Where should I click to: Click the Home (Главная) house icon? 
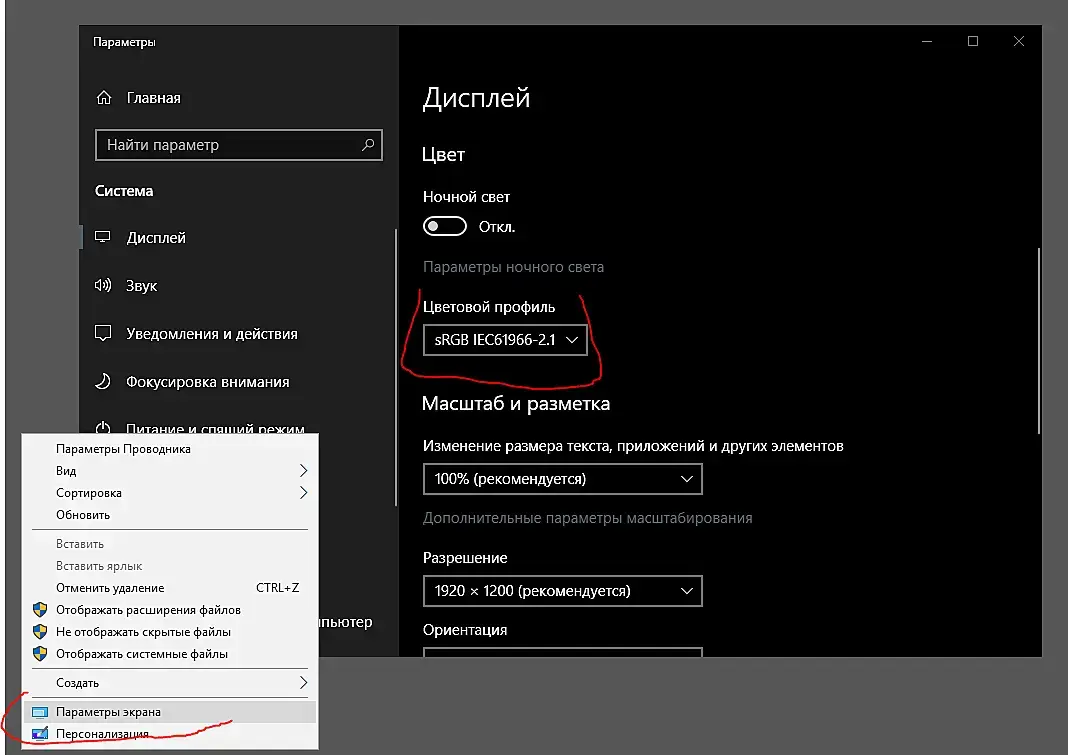(104, 97)
